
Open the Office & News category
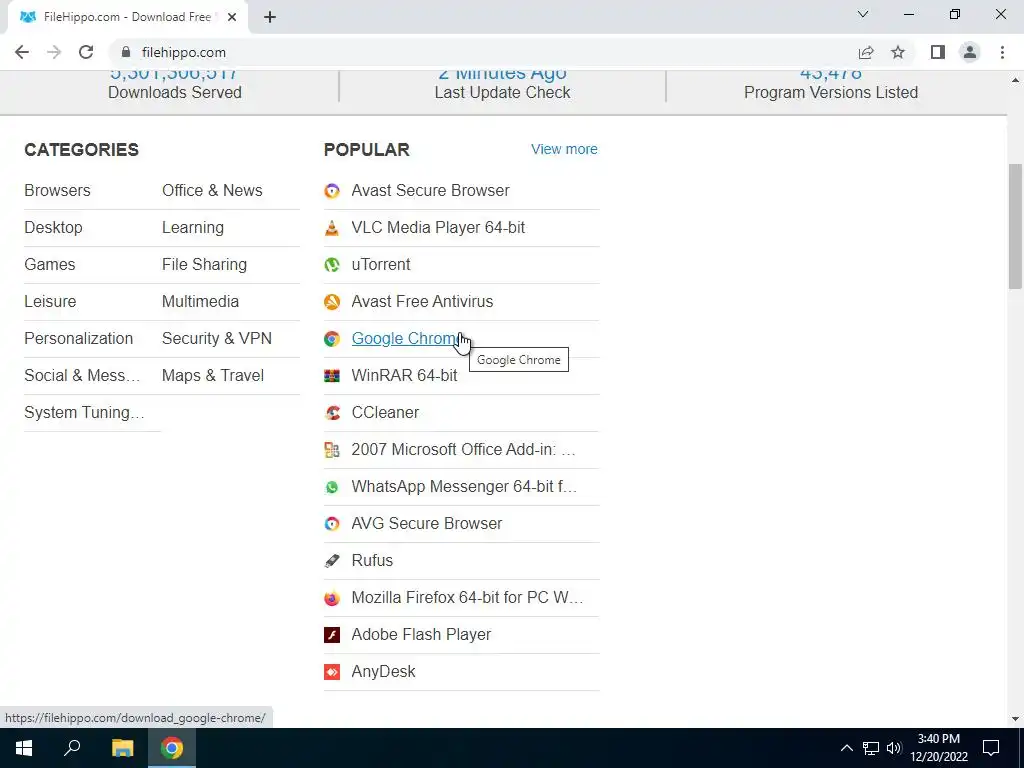point(212,191)
